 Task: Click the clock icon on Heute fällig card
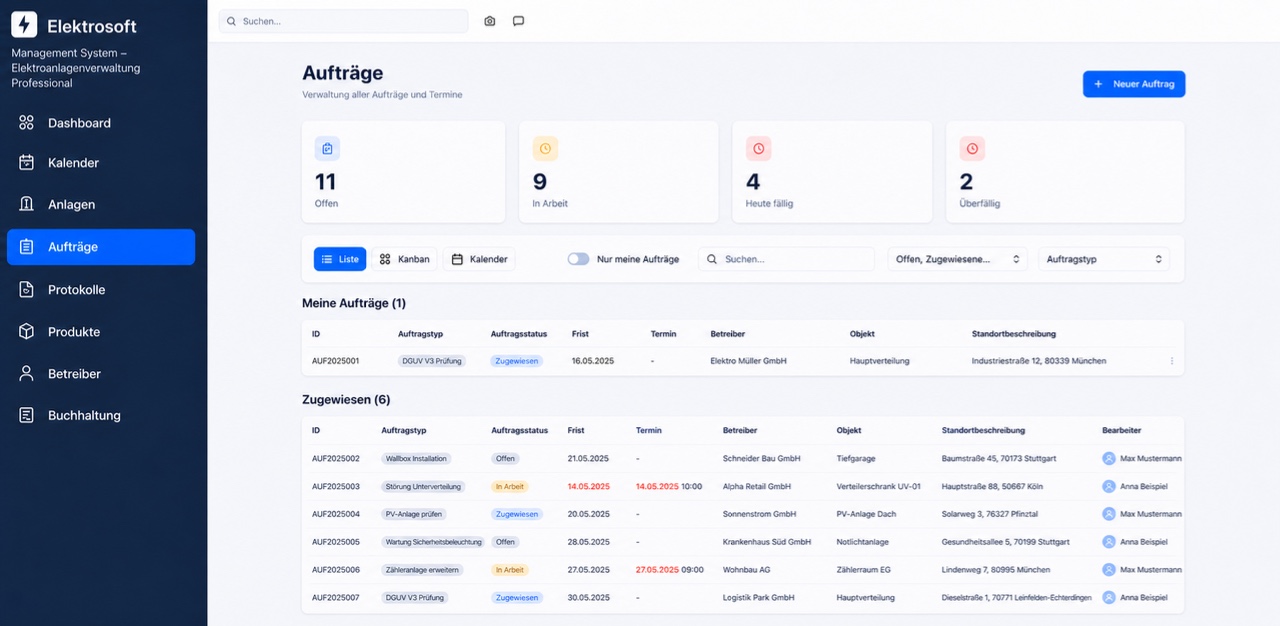(759, 149)
